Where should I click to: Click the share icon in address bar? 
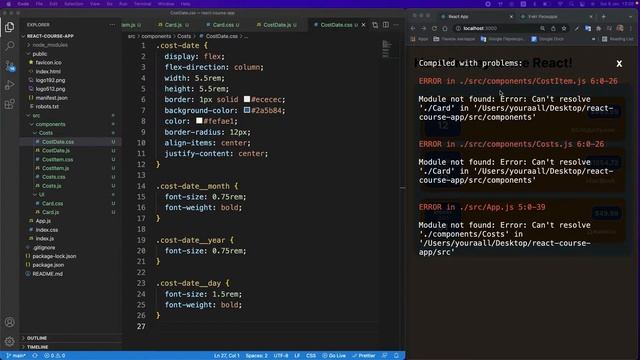click(x=553, y=29)
